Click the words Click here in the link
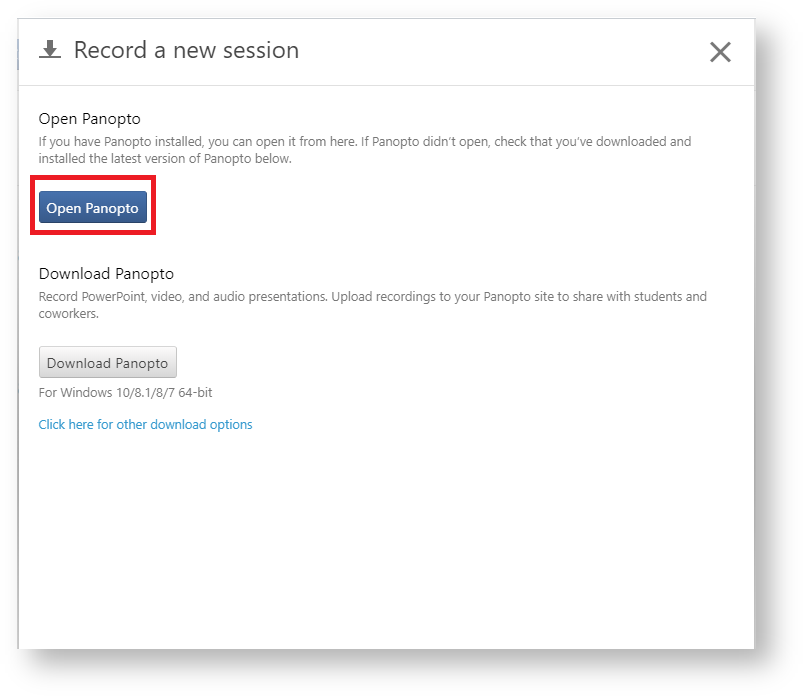This screenshot has width=804, height=697. (66, 425)
